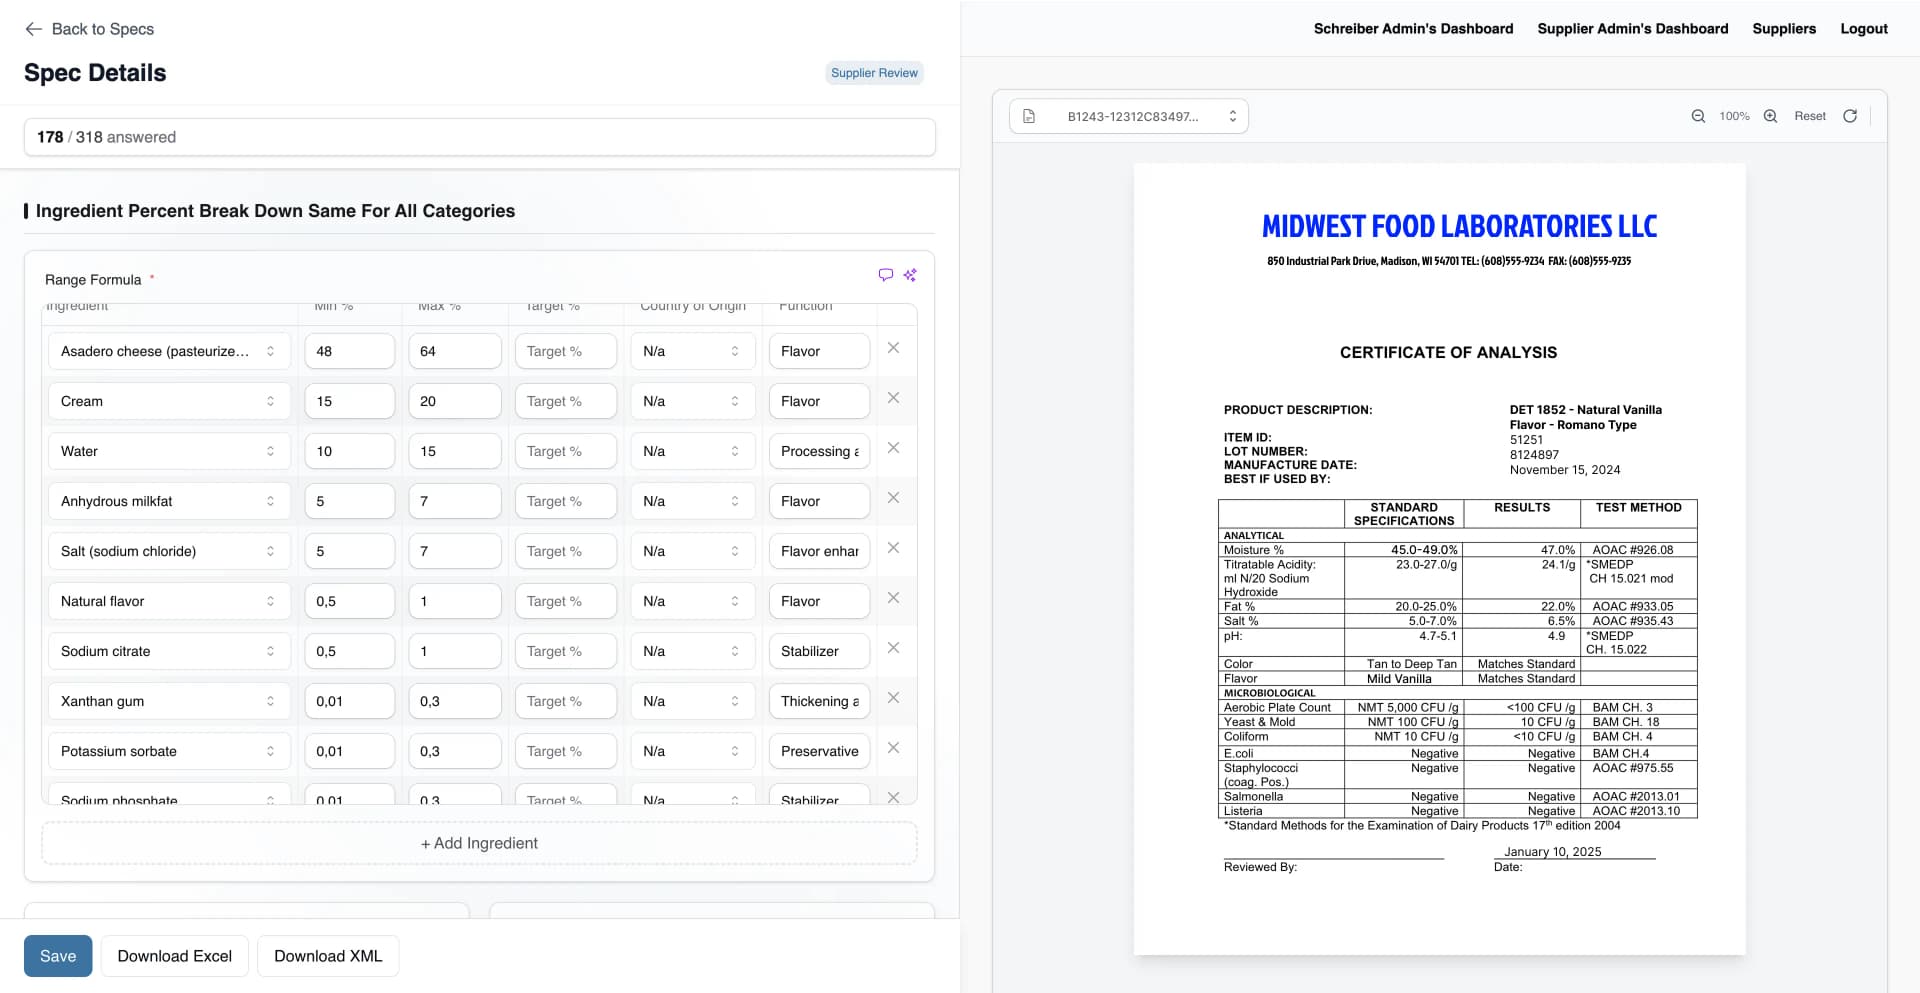The image size is (1920, 993).
Task: Open comments for Range Formula
Action: [886, 274]
